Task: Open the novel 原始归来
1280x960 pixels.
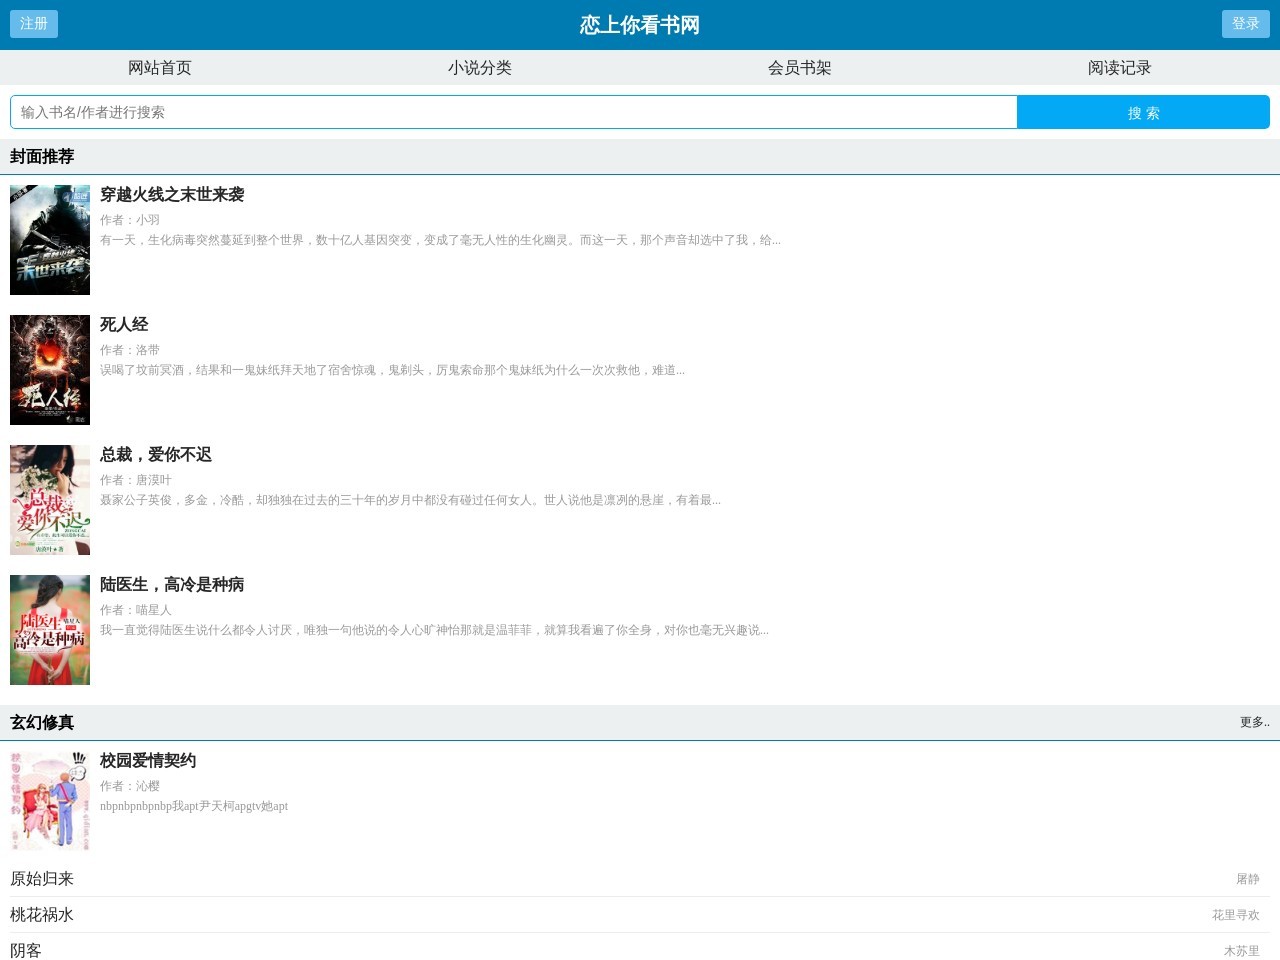Action: (x=42, y=879)
